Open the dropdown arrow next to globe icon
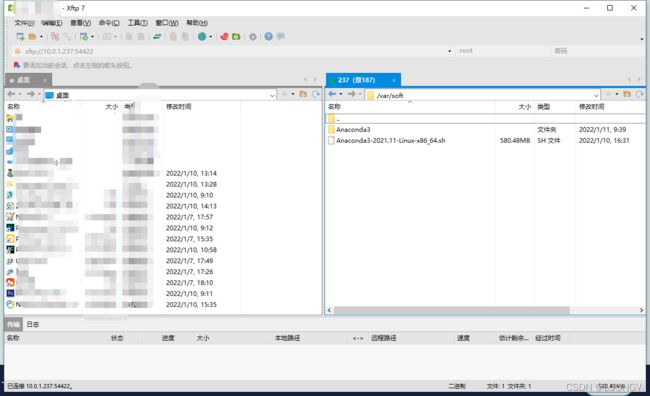This screenshot has width=650, height=396. [x=211, y=37]
